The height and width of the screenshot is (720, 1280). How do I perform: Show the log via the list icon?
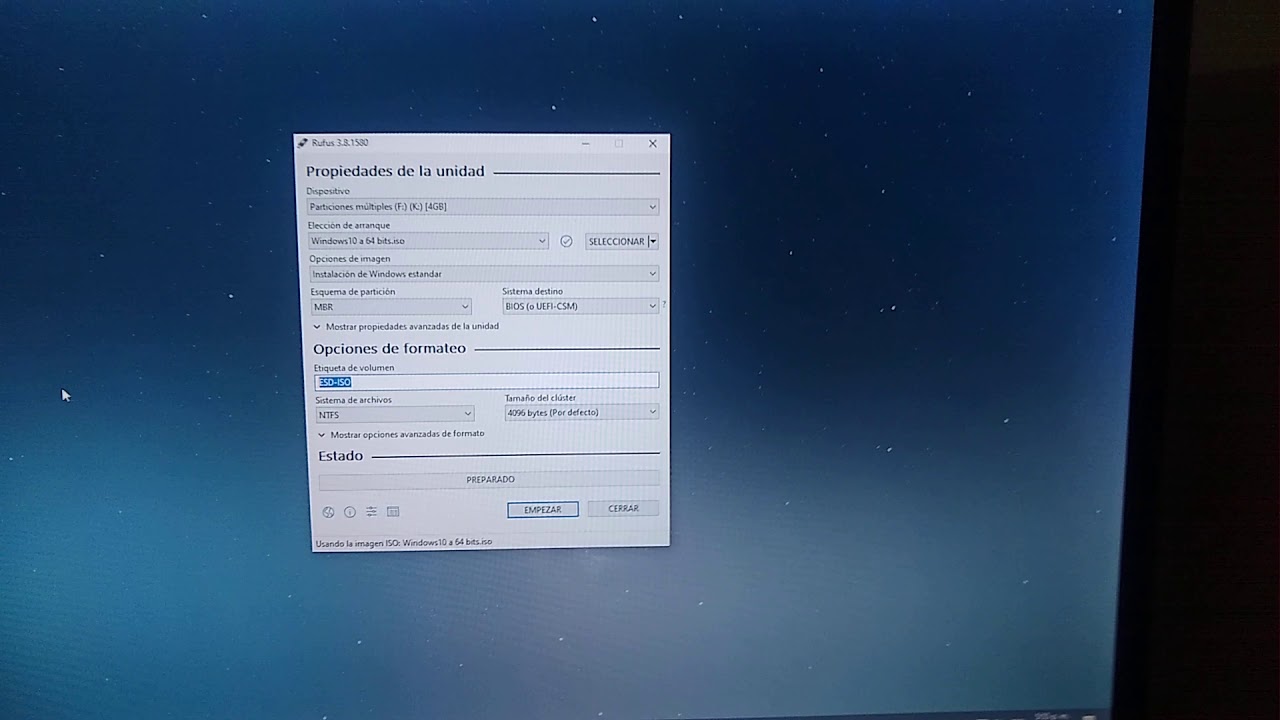pyautogui.click(x=393, y=511)
